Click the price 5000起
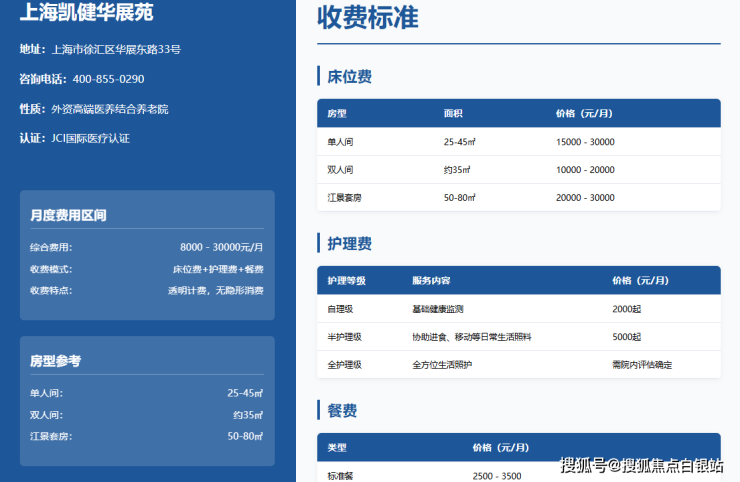 [627, 337]
